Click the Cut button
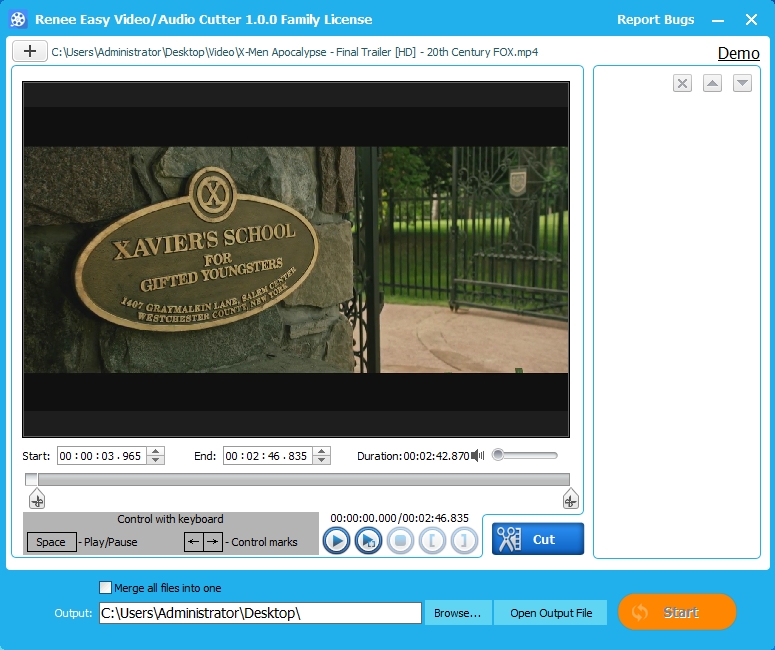 tap(538, 539)
